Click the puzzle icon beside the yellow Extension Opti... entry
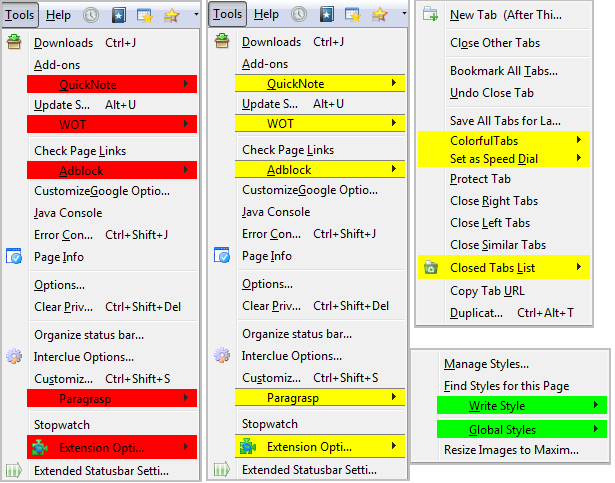The height and width of the screenshot is (483, 615). (x=248, y=447)
